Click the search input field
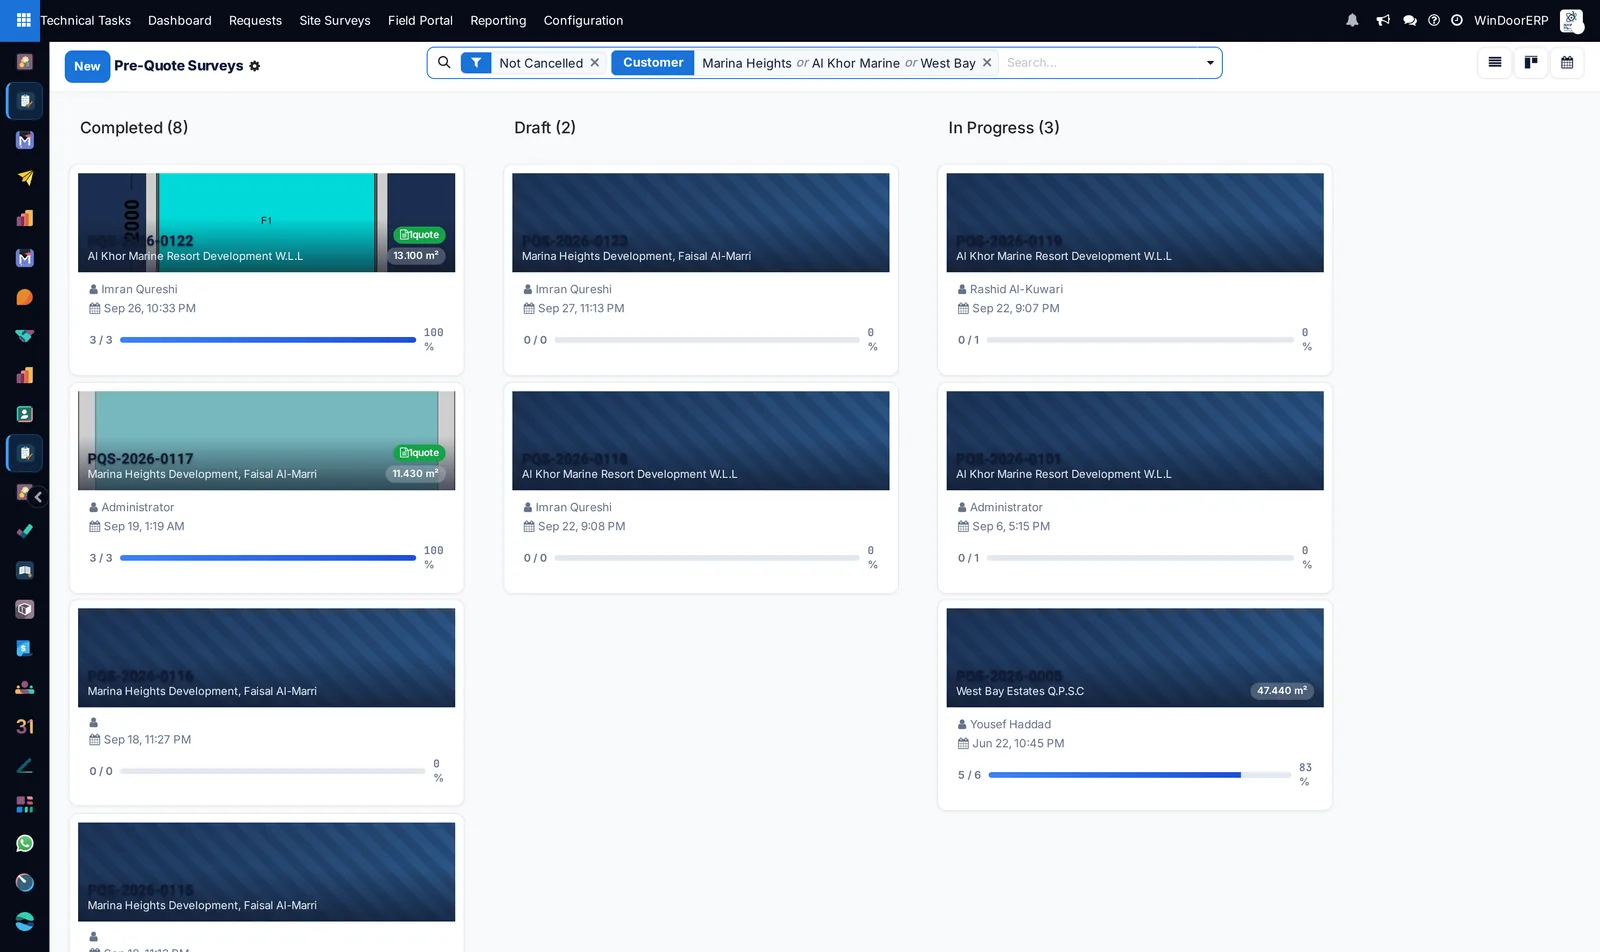This screenshot has height=952, width=1600. pyautogui.click(x=1100, y=62)
